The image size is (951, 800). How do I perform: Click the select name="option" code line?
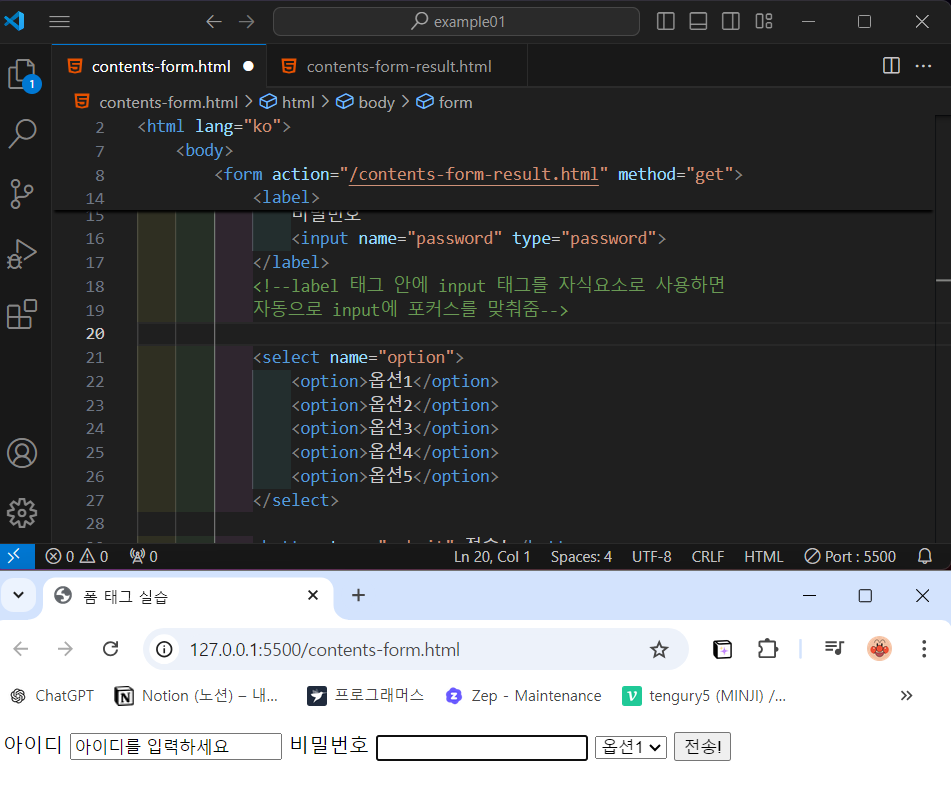pos(358,358)
